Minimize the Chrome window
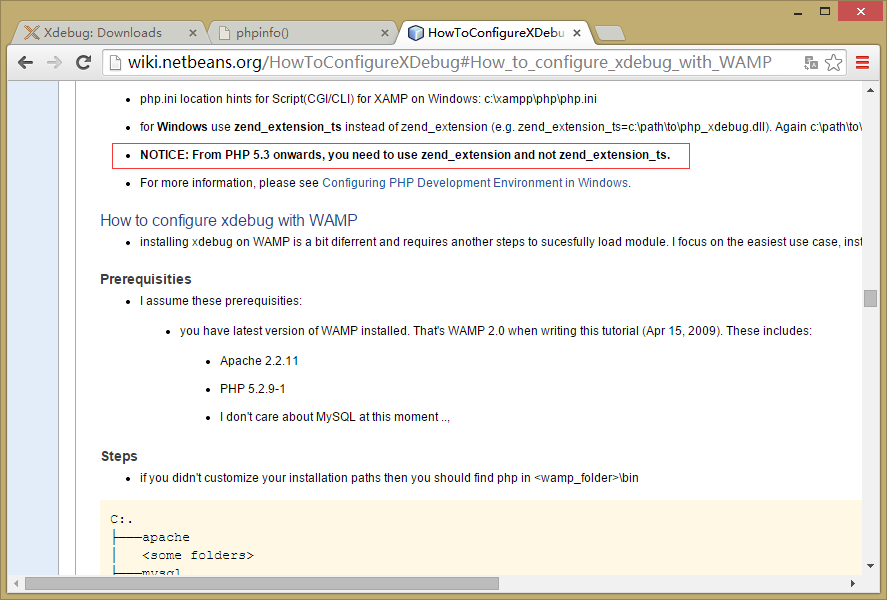 tap(798, 12)
